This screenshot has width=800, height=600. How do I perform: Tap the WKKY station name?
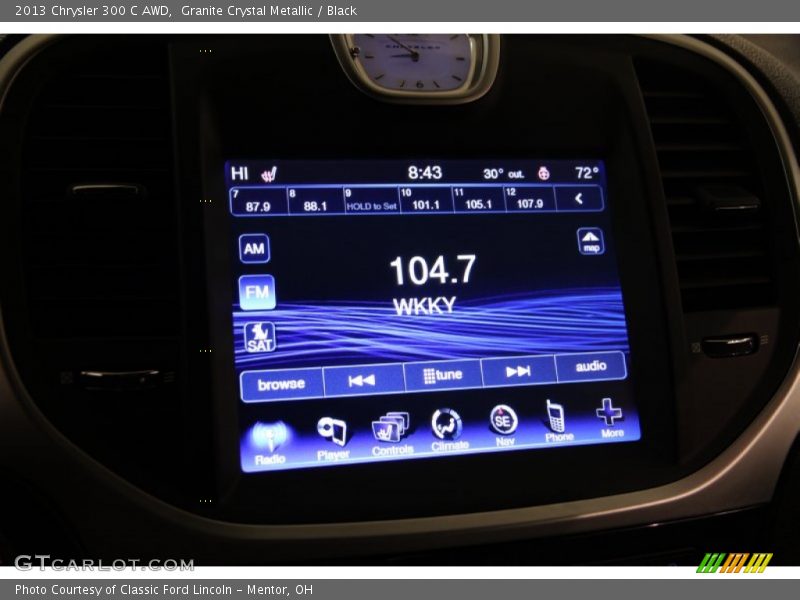424,306
